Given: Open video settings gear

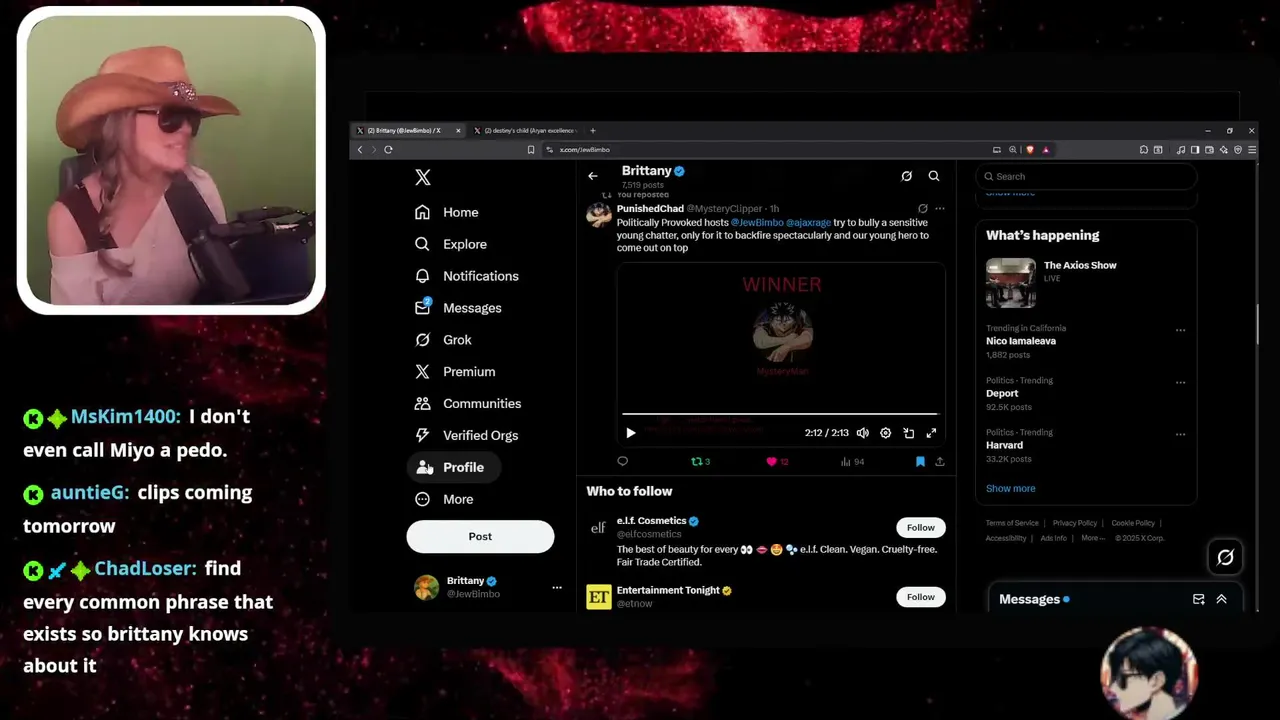Looking at the screenshot, I should coord(885,433).
